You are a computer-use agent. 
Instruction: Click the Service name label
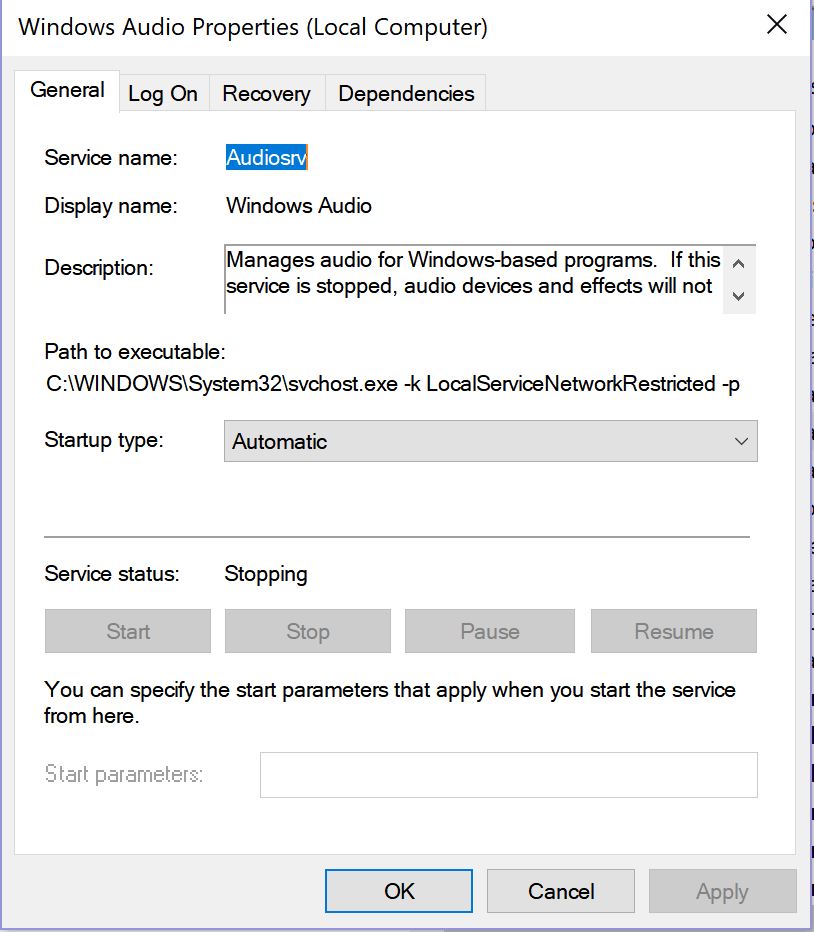pyautogui.click(x=111, y=158)
